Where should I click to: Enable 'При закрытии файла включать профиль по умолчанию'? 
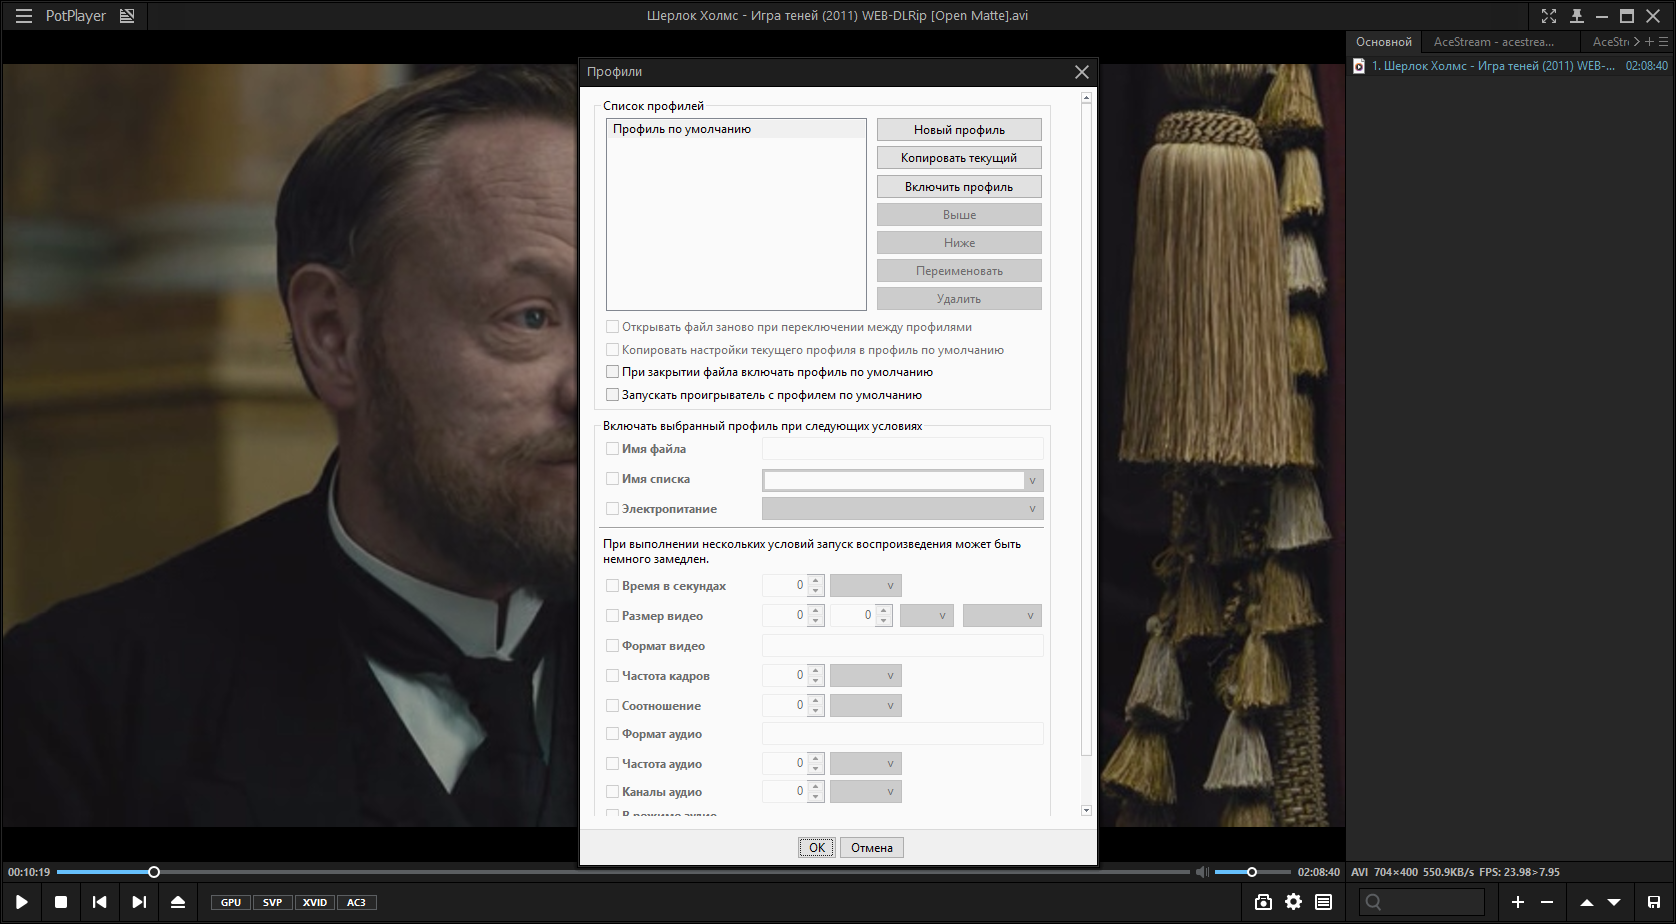click(613, 372)
